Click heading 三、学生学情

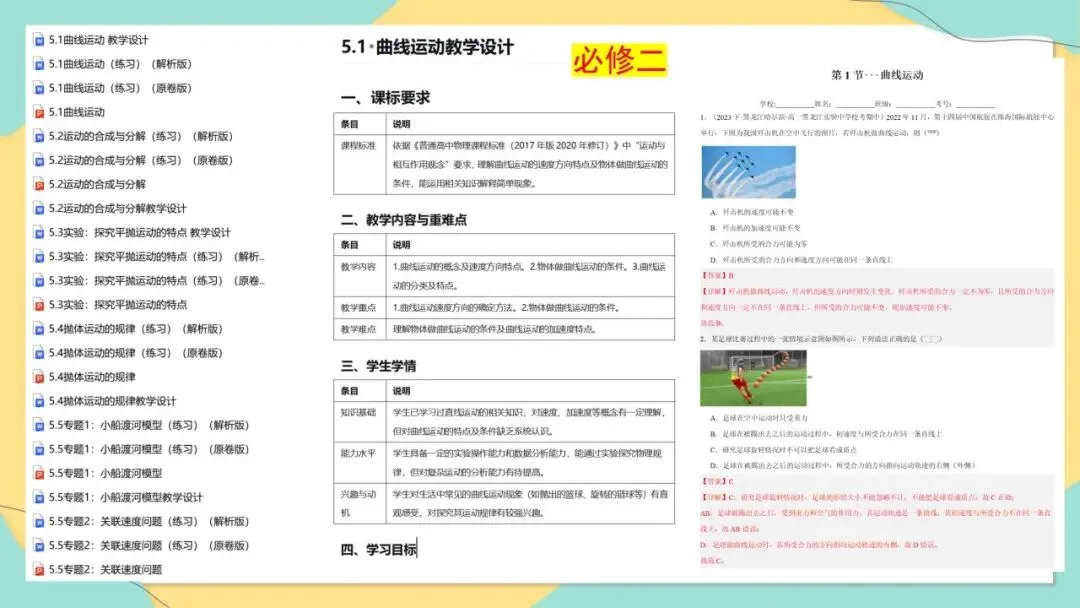378,366
